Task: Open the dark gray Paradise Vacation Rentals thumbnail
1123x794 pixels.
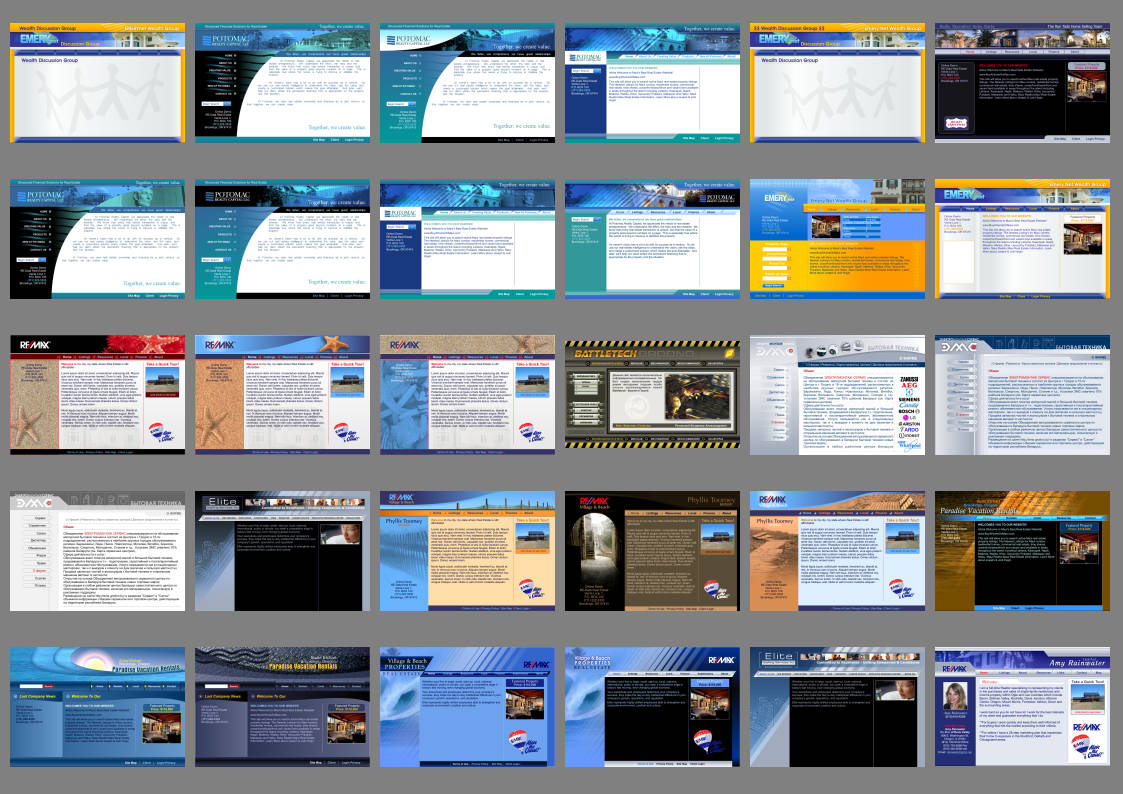Action: pos(282,707)
